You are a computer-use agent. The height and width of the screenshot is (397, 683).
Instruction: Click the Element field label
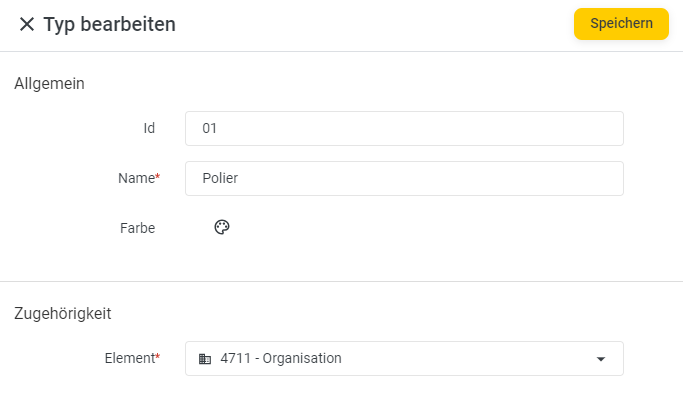click(130, 358)
